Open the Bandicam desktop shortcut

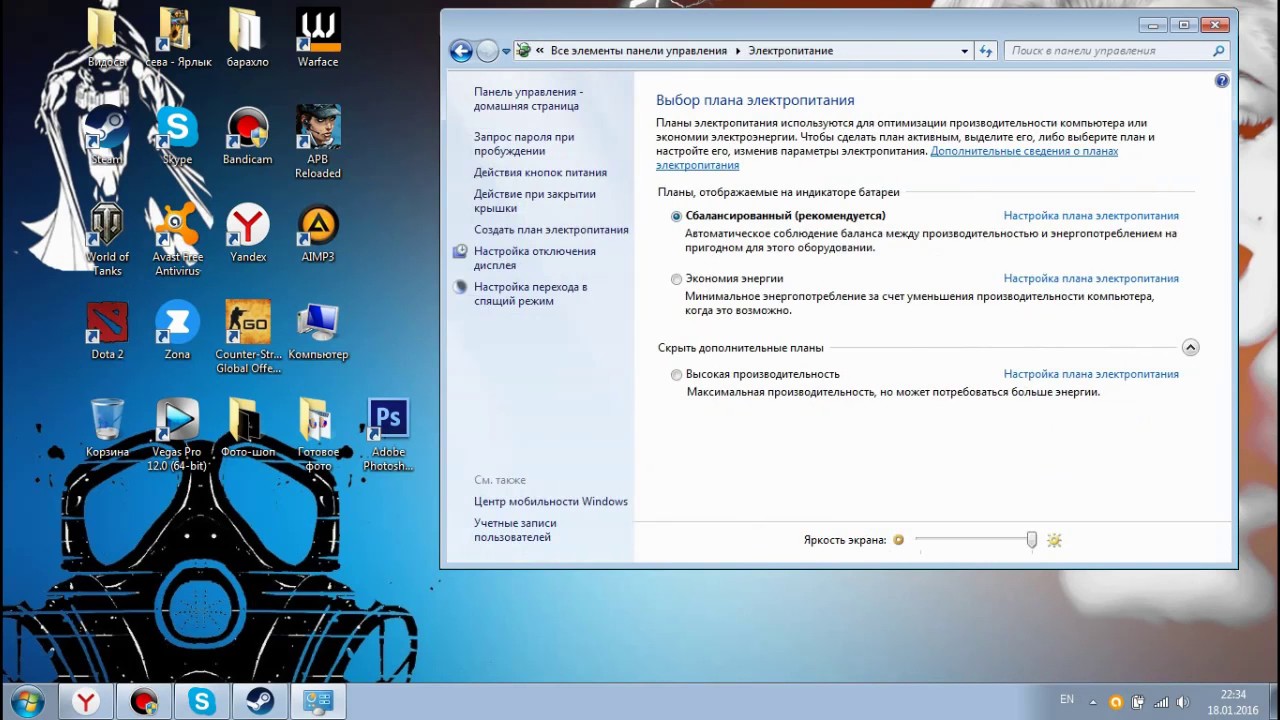[x=247, y=135]
